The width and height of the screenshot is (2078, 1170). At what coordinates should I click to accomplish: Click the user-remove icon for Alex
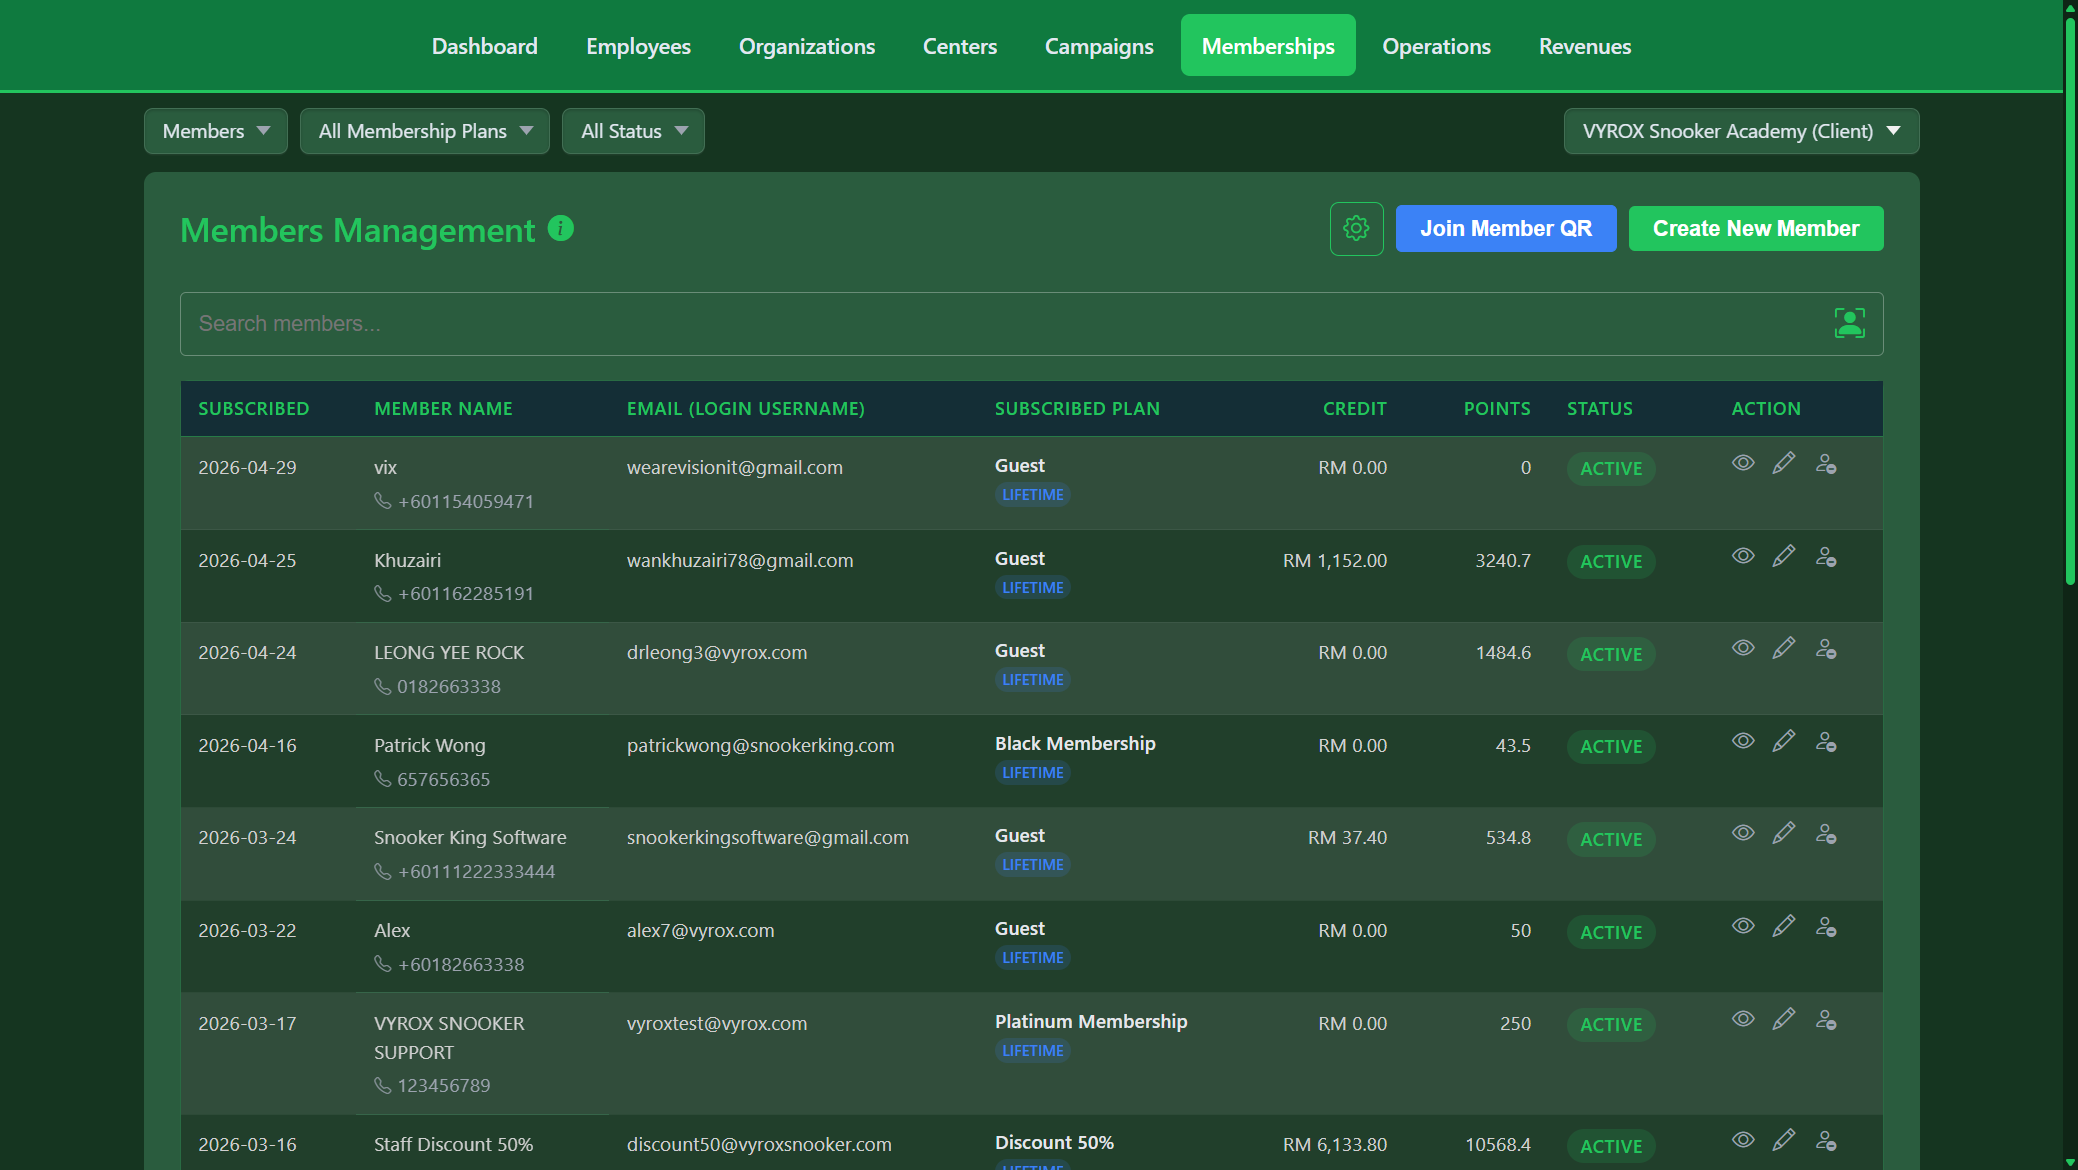tap(1826, 927)
